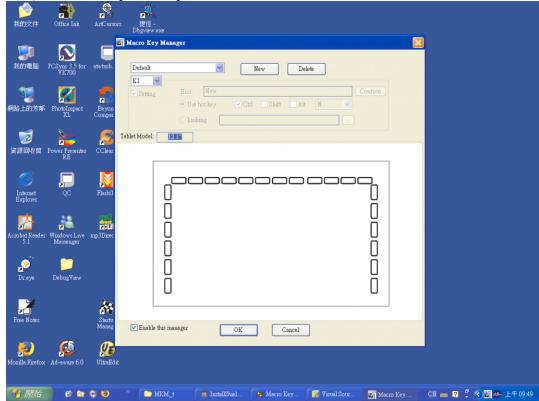539x401 pixels.
Task: Toggle the Shift modifier checkbox
Action: tap(264, 104)
